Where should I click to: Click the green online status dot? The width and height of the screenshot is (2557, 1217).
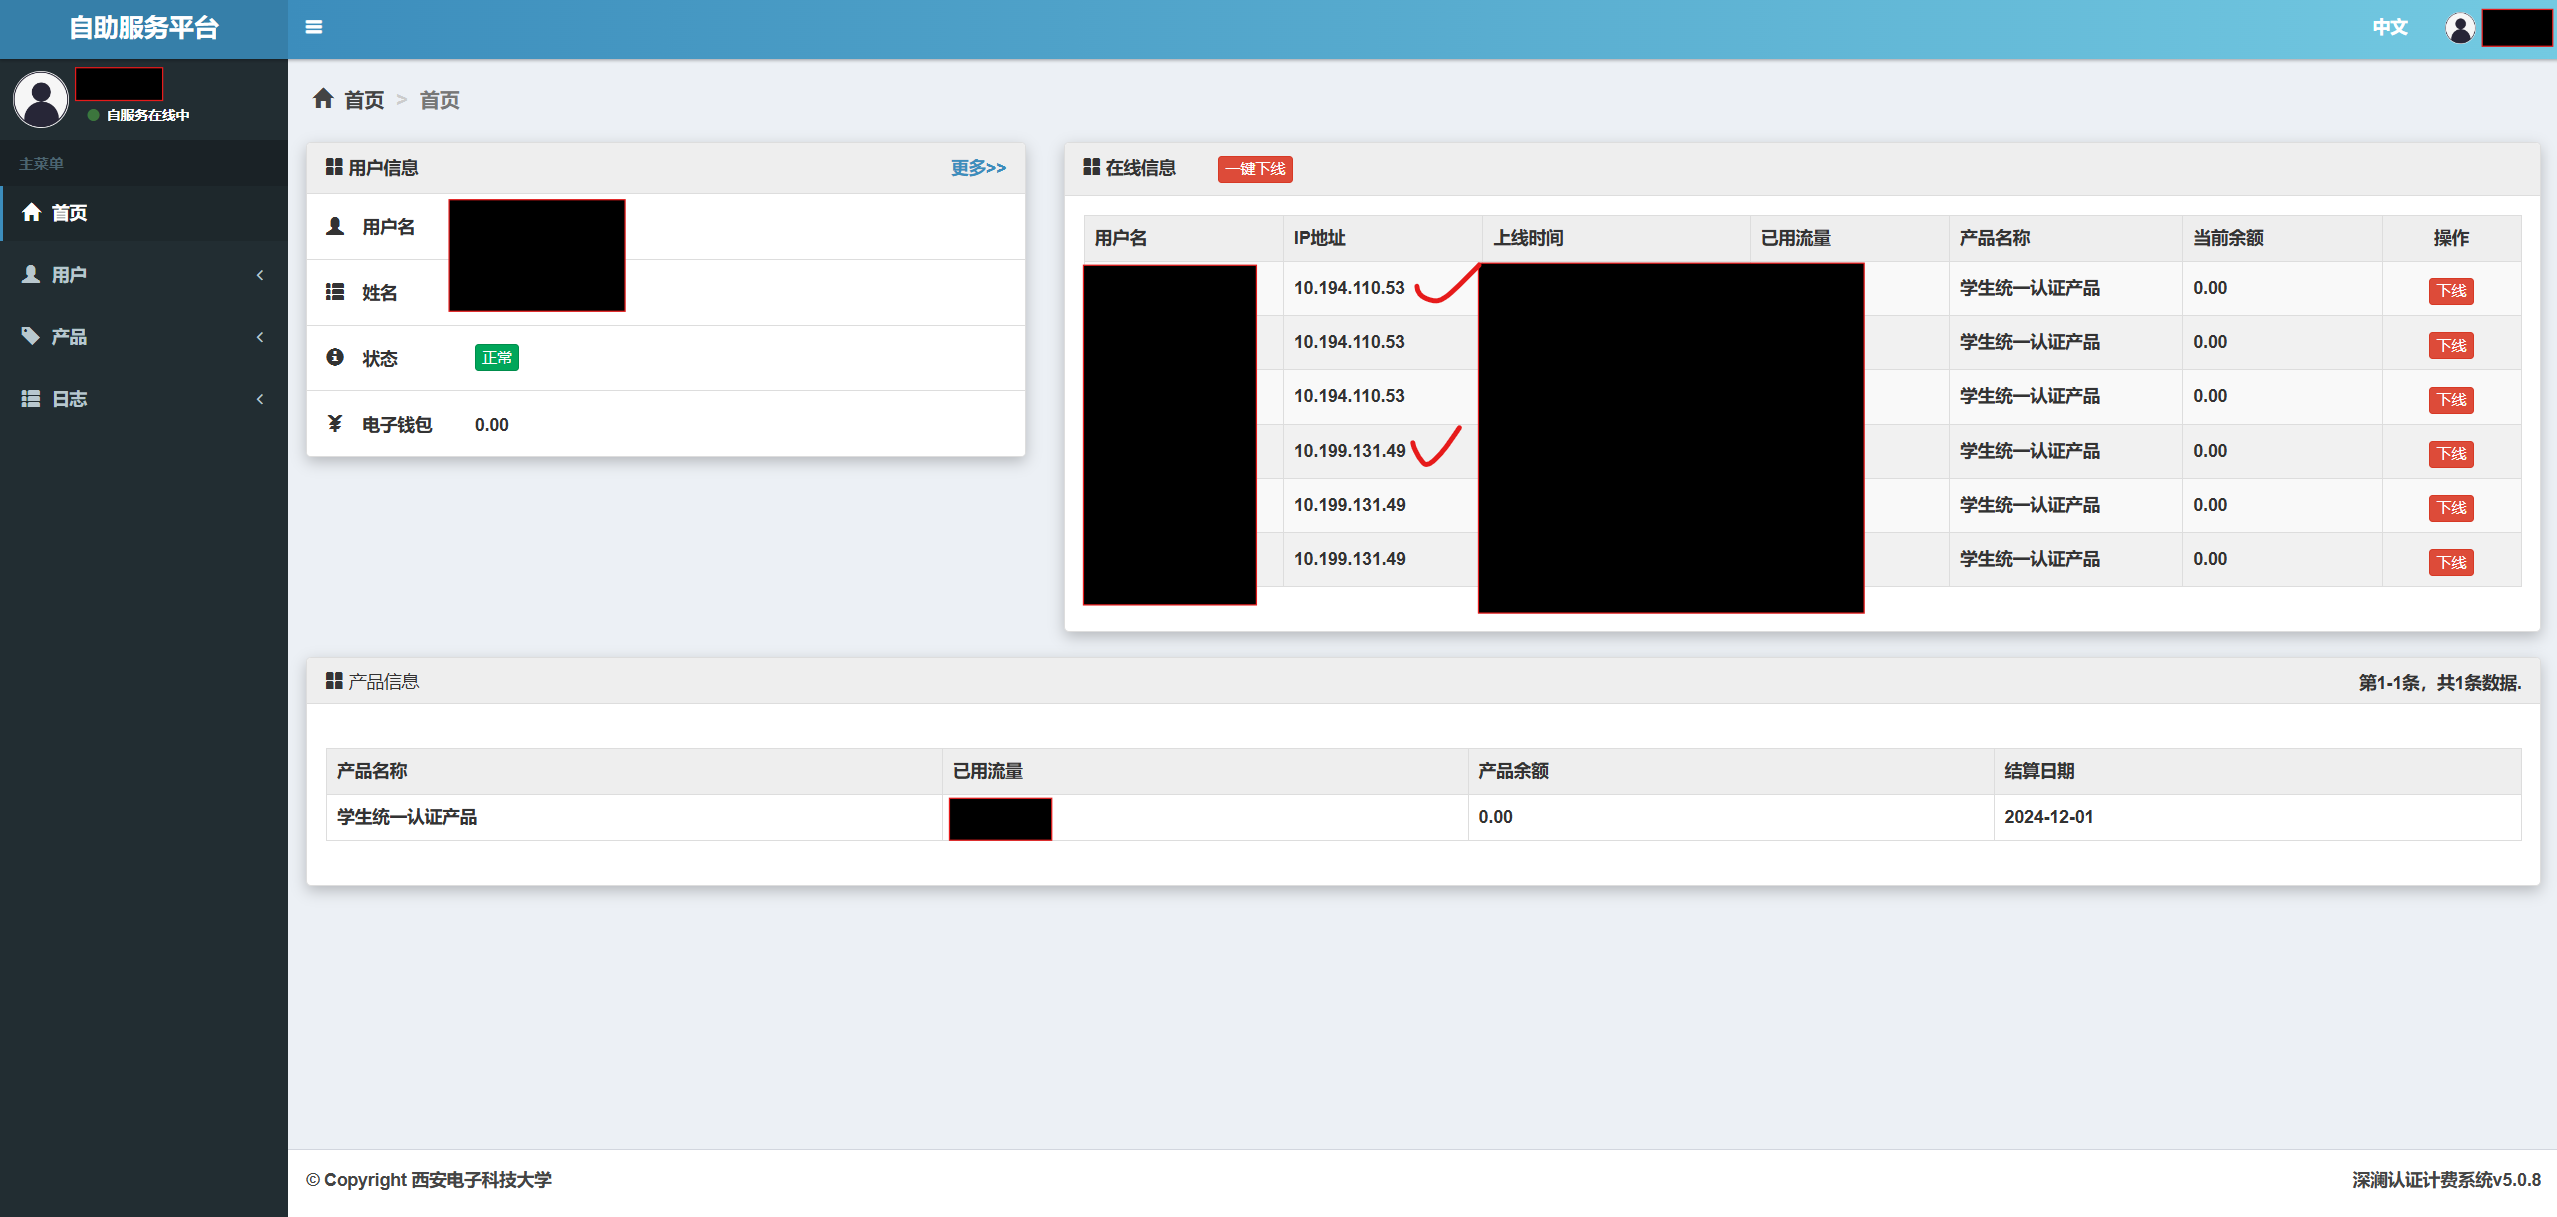tap(93, 115)
